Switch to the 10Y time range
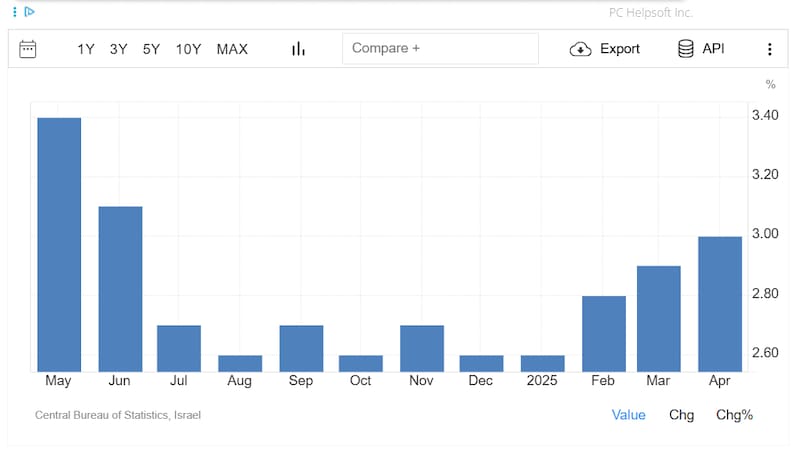 188,49
